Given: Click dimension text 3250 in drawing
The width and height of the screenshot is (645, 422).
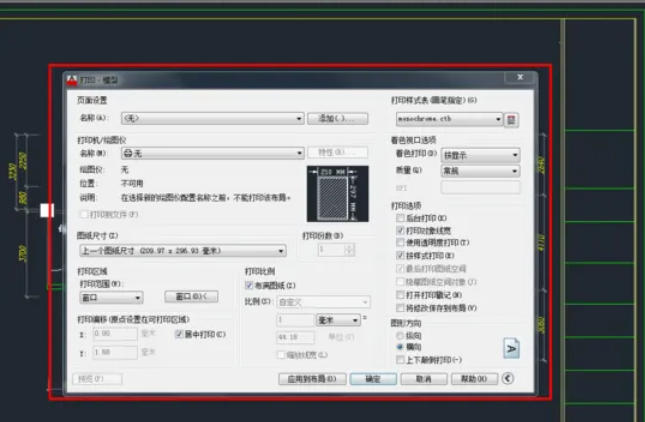Looking at the screenshot, I should [12, 172].
